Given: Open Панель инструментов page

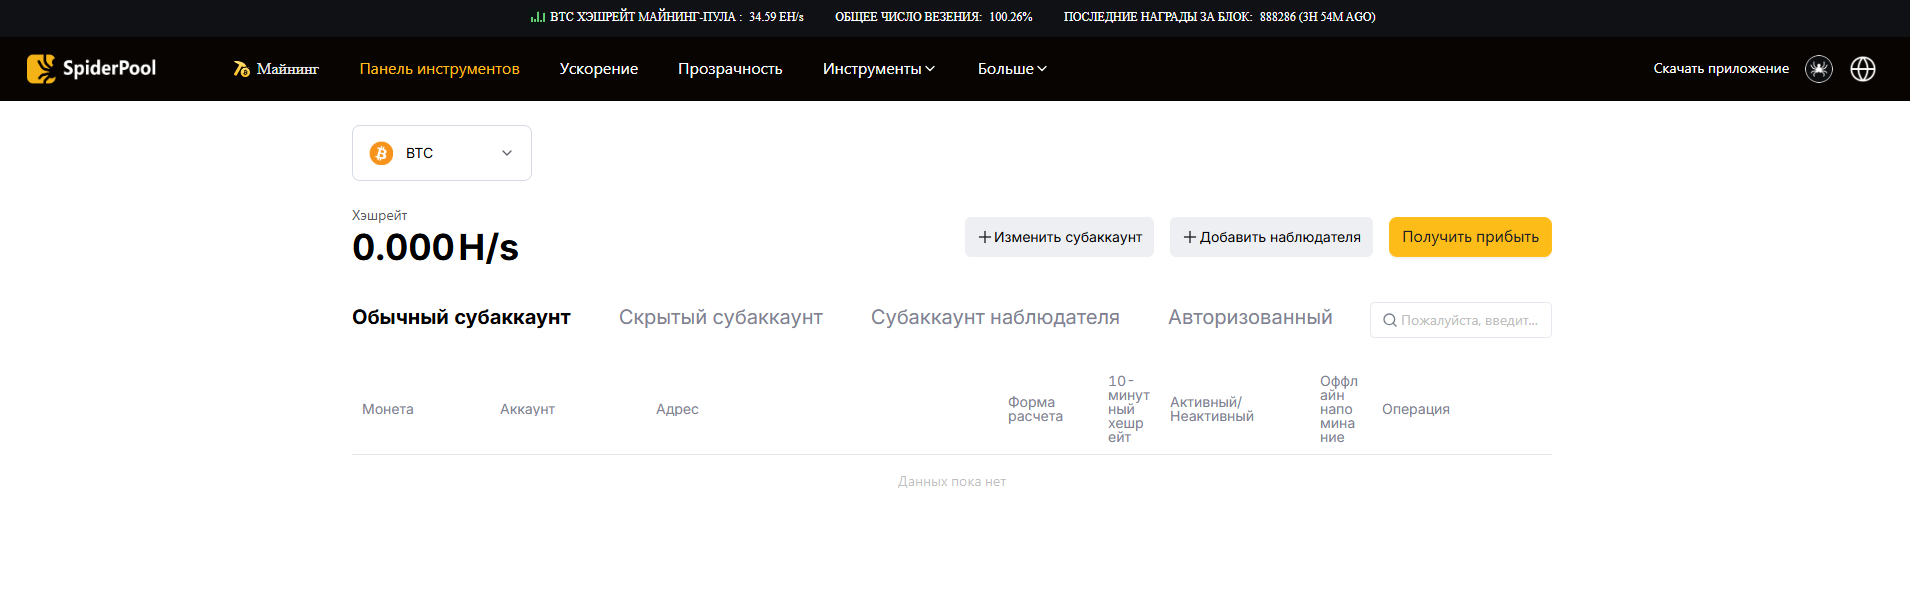Looking at the screenshot, I should click(439, 69).
